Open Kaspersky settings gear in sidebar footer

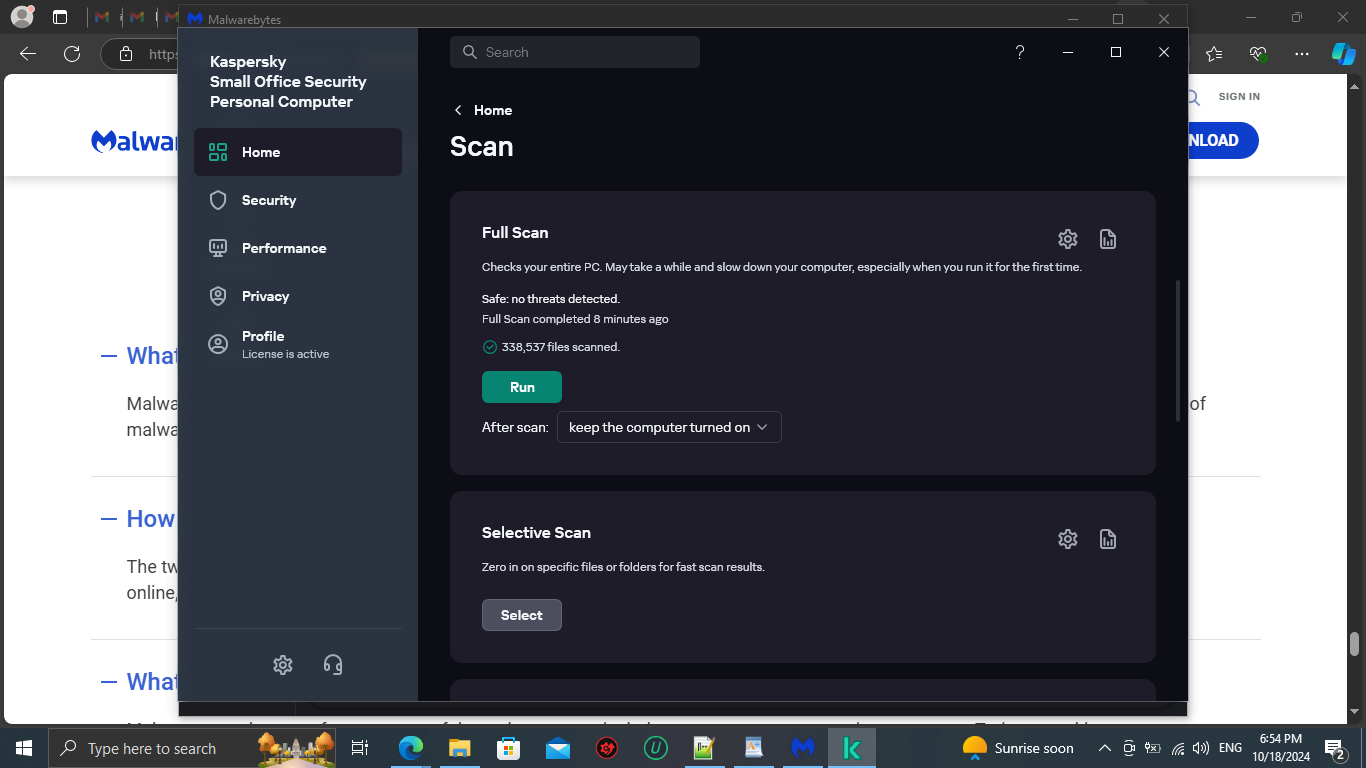[x=283, y=665]
